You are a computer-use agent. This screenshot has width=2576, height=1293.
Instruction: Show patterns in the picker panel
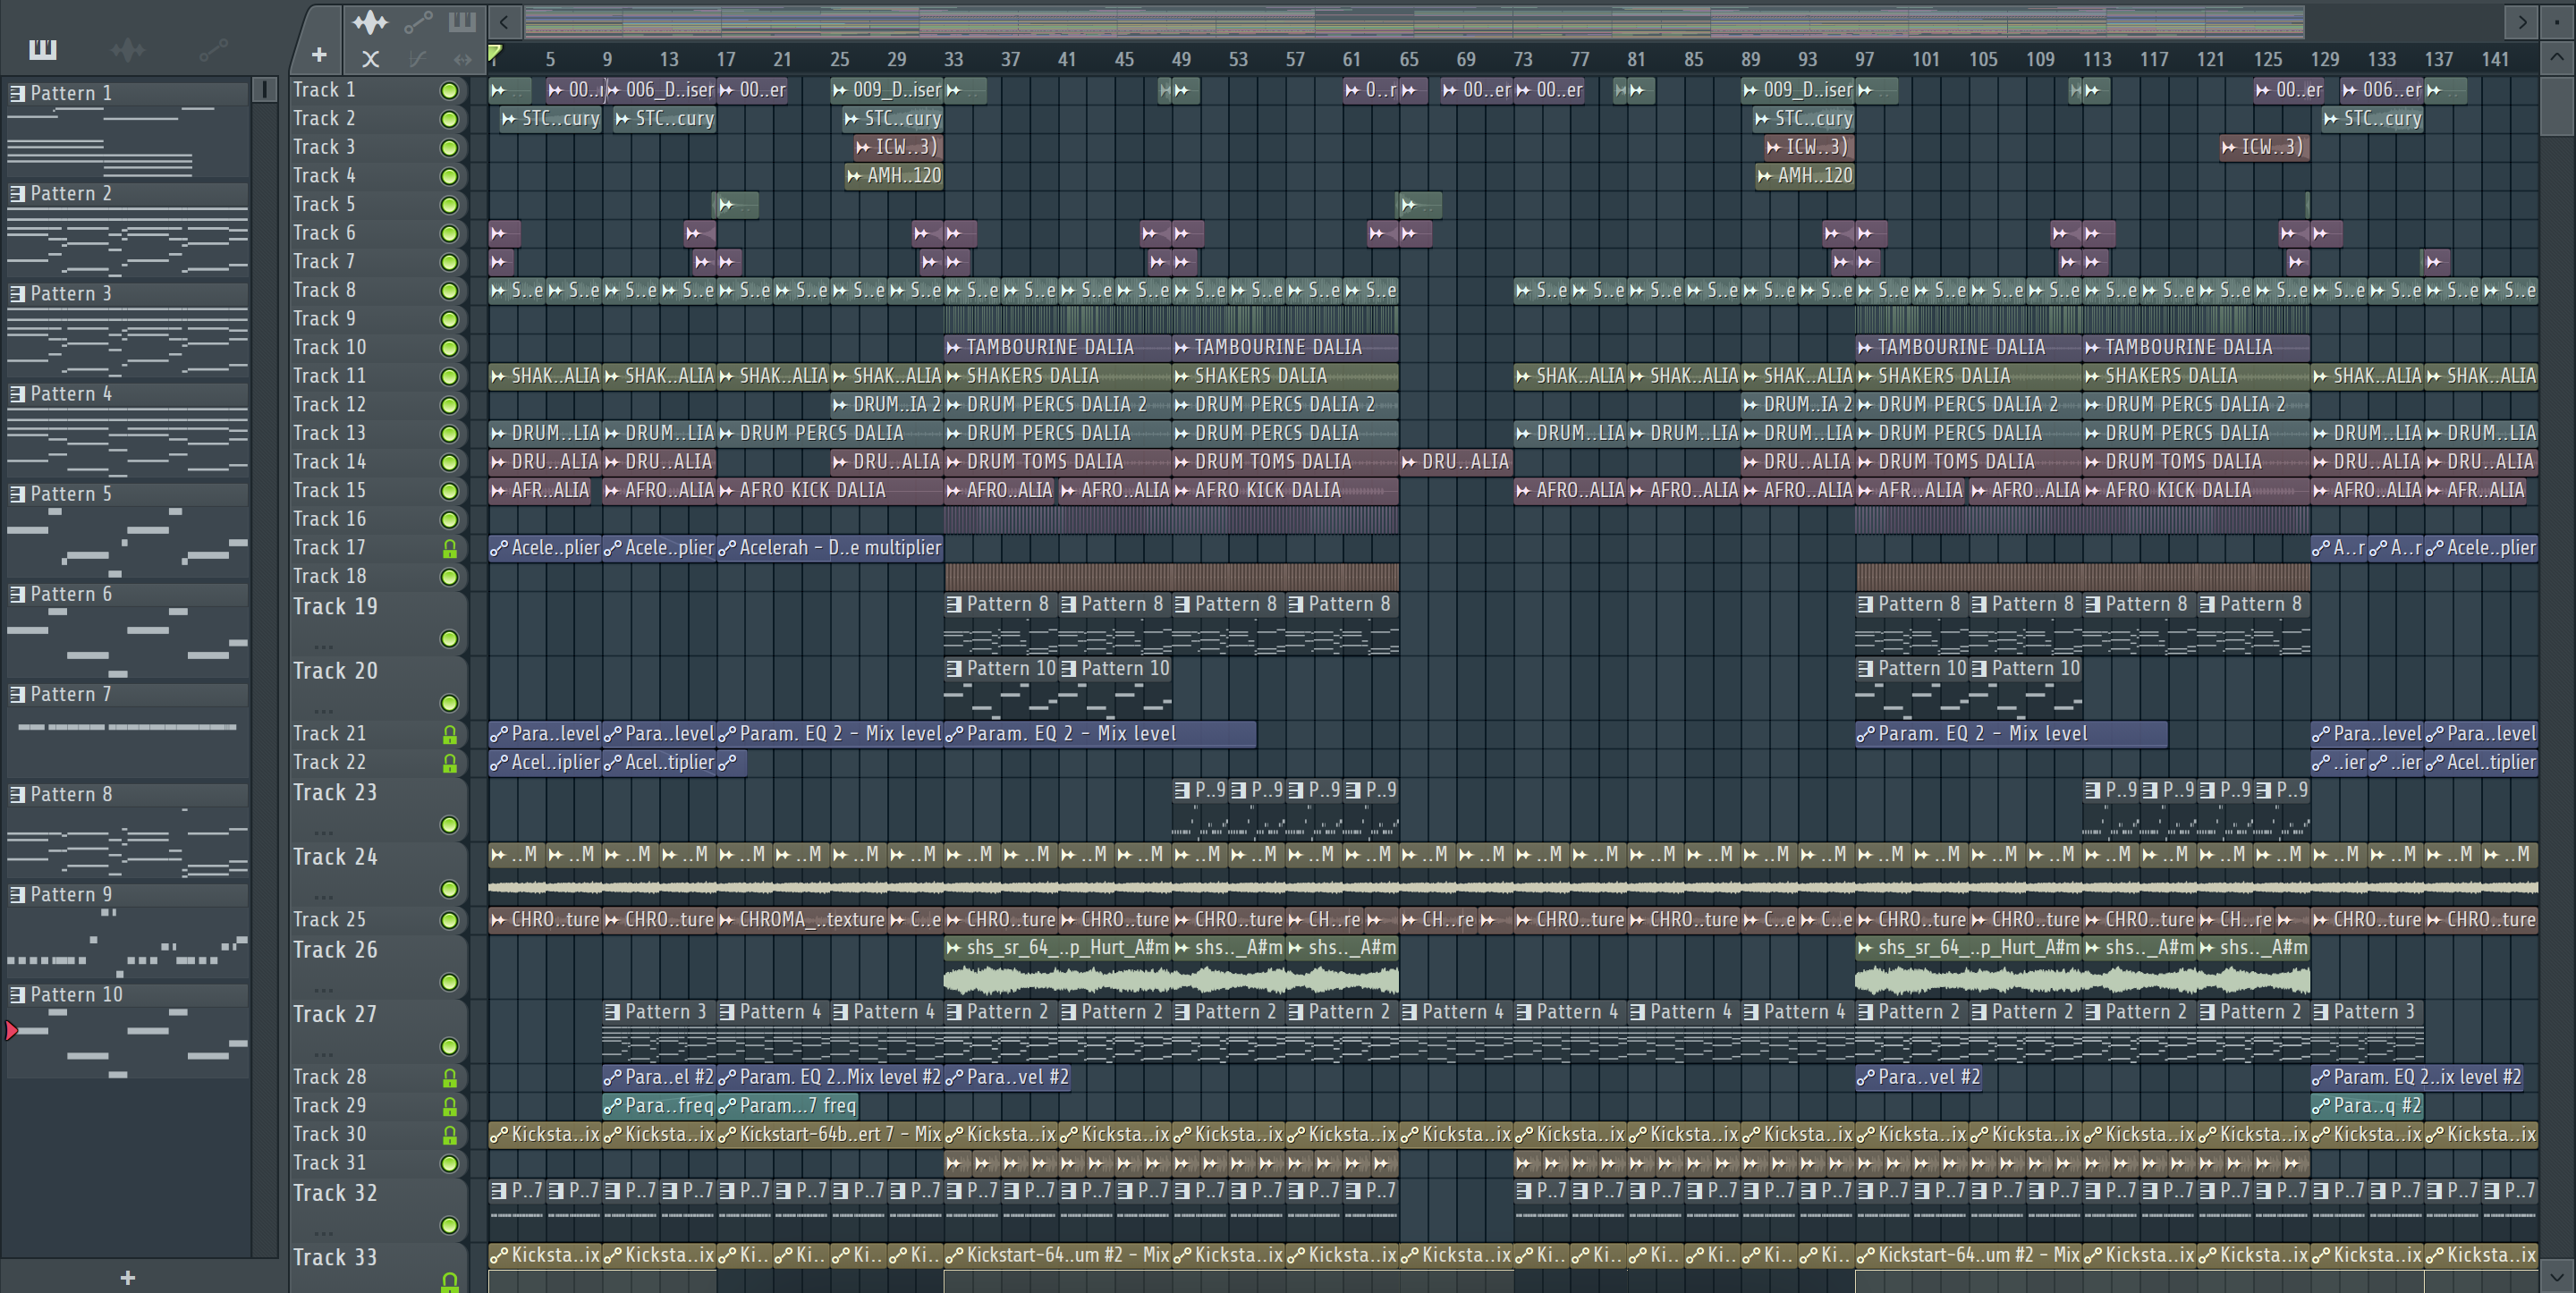click(43, 48)
